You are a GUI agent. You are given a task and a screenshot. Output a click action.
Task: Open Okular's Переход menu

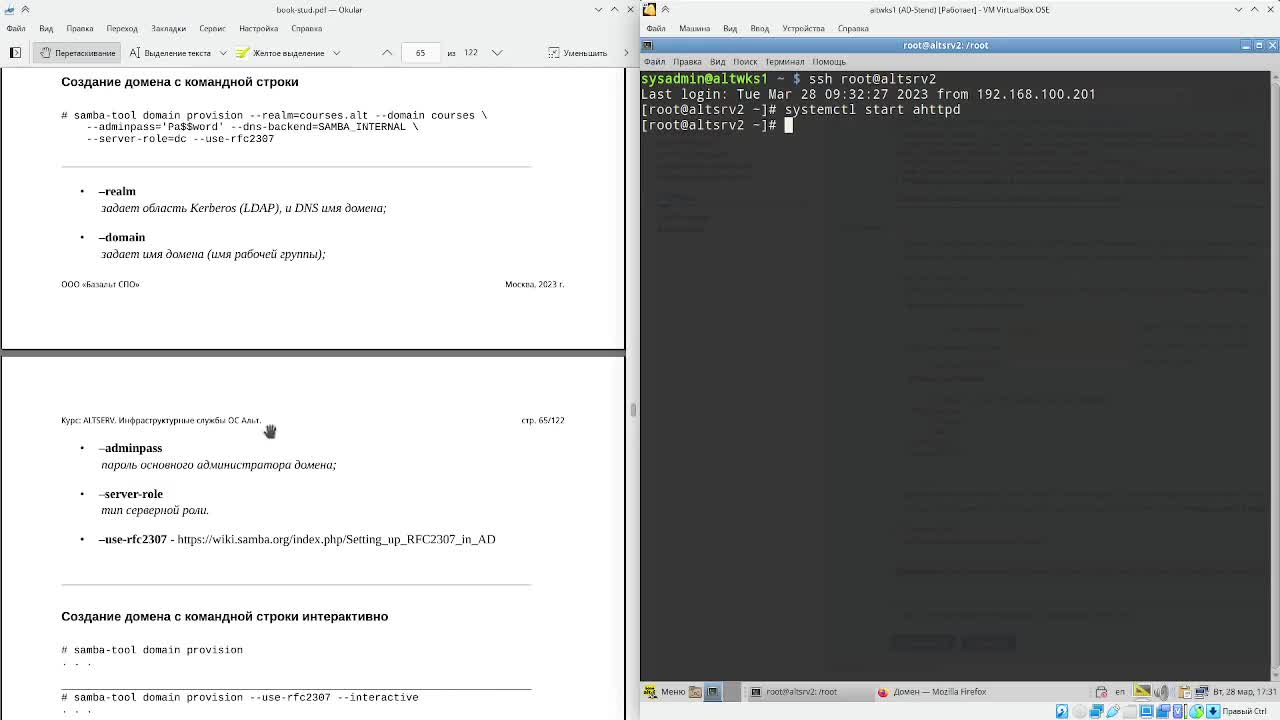pos(122,28)
